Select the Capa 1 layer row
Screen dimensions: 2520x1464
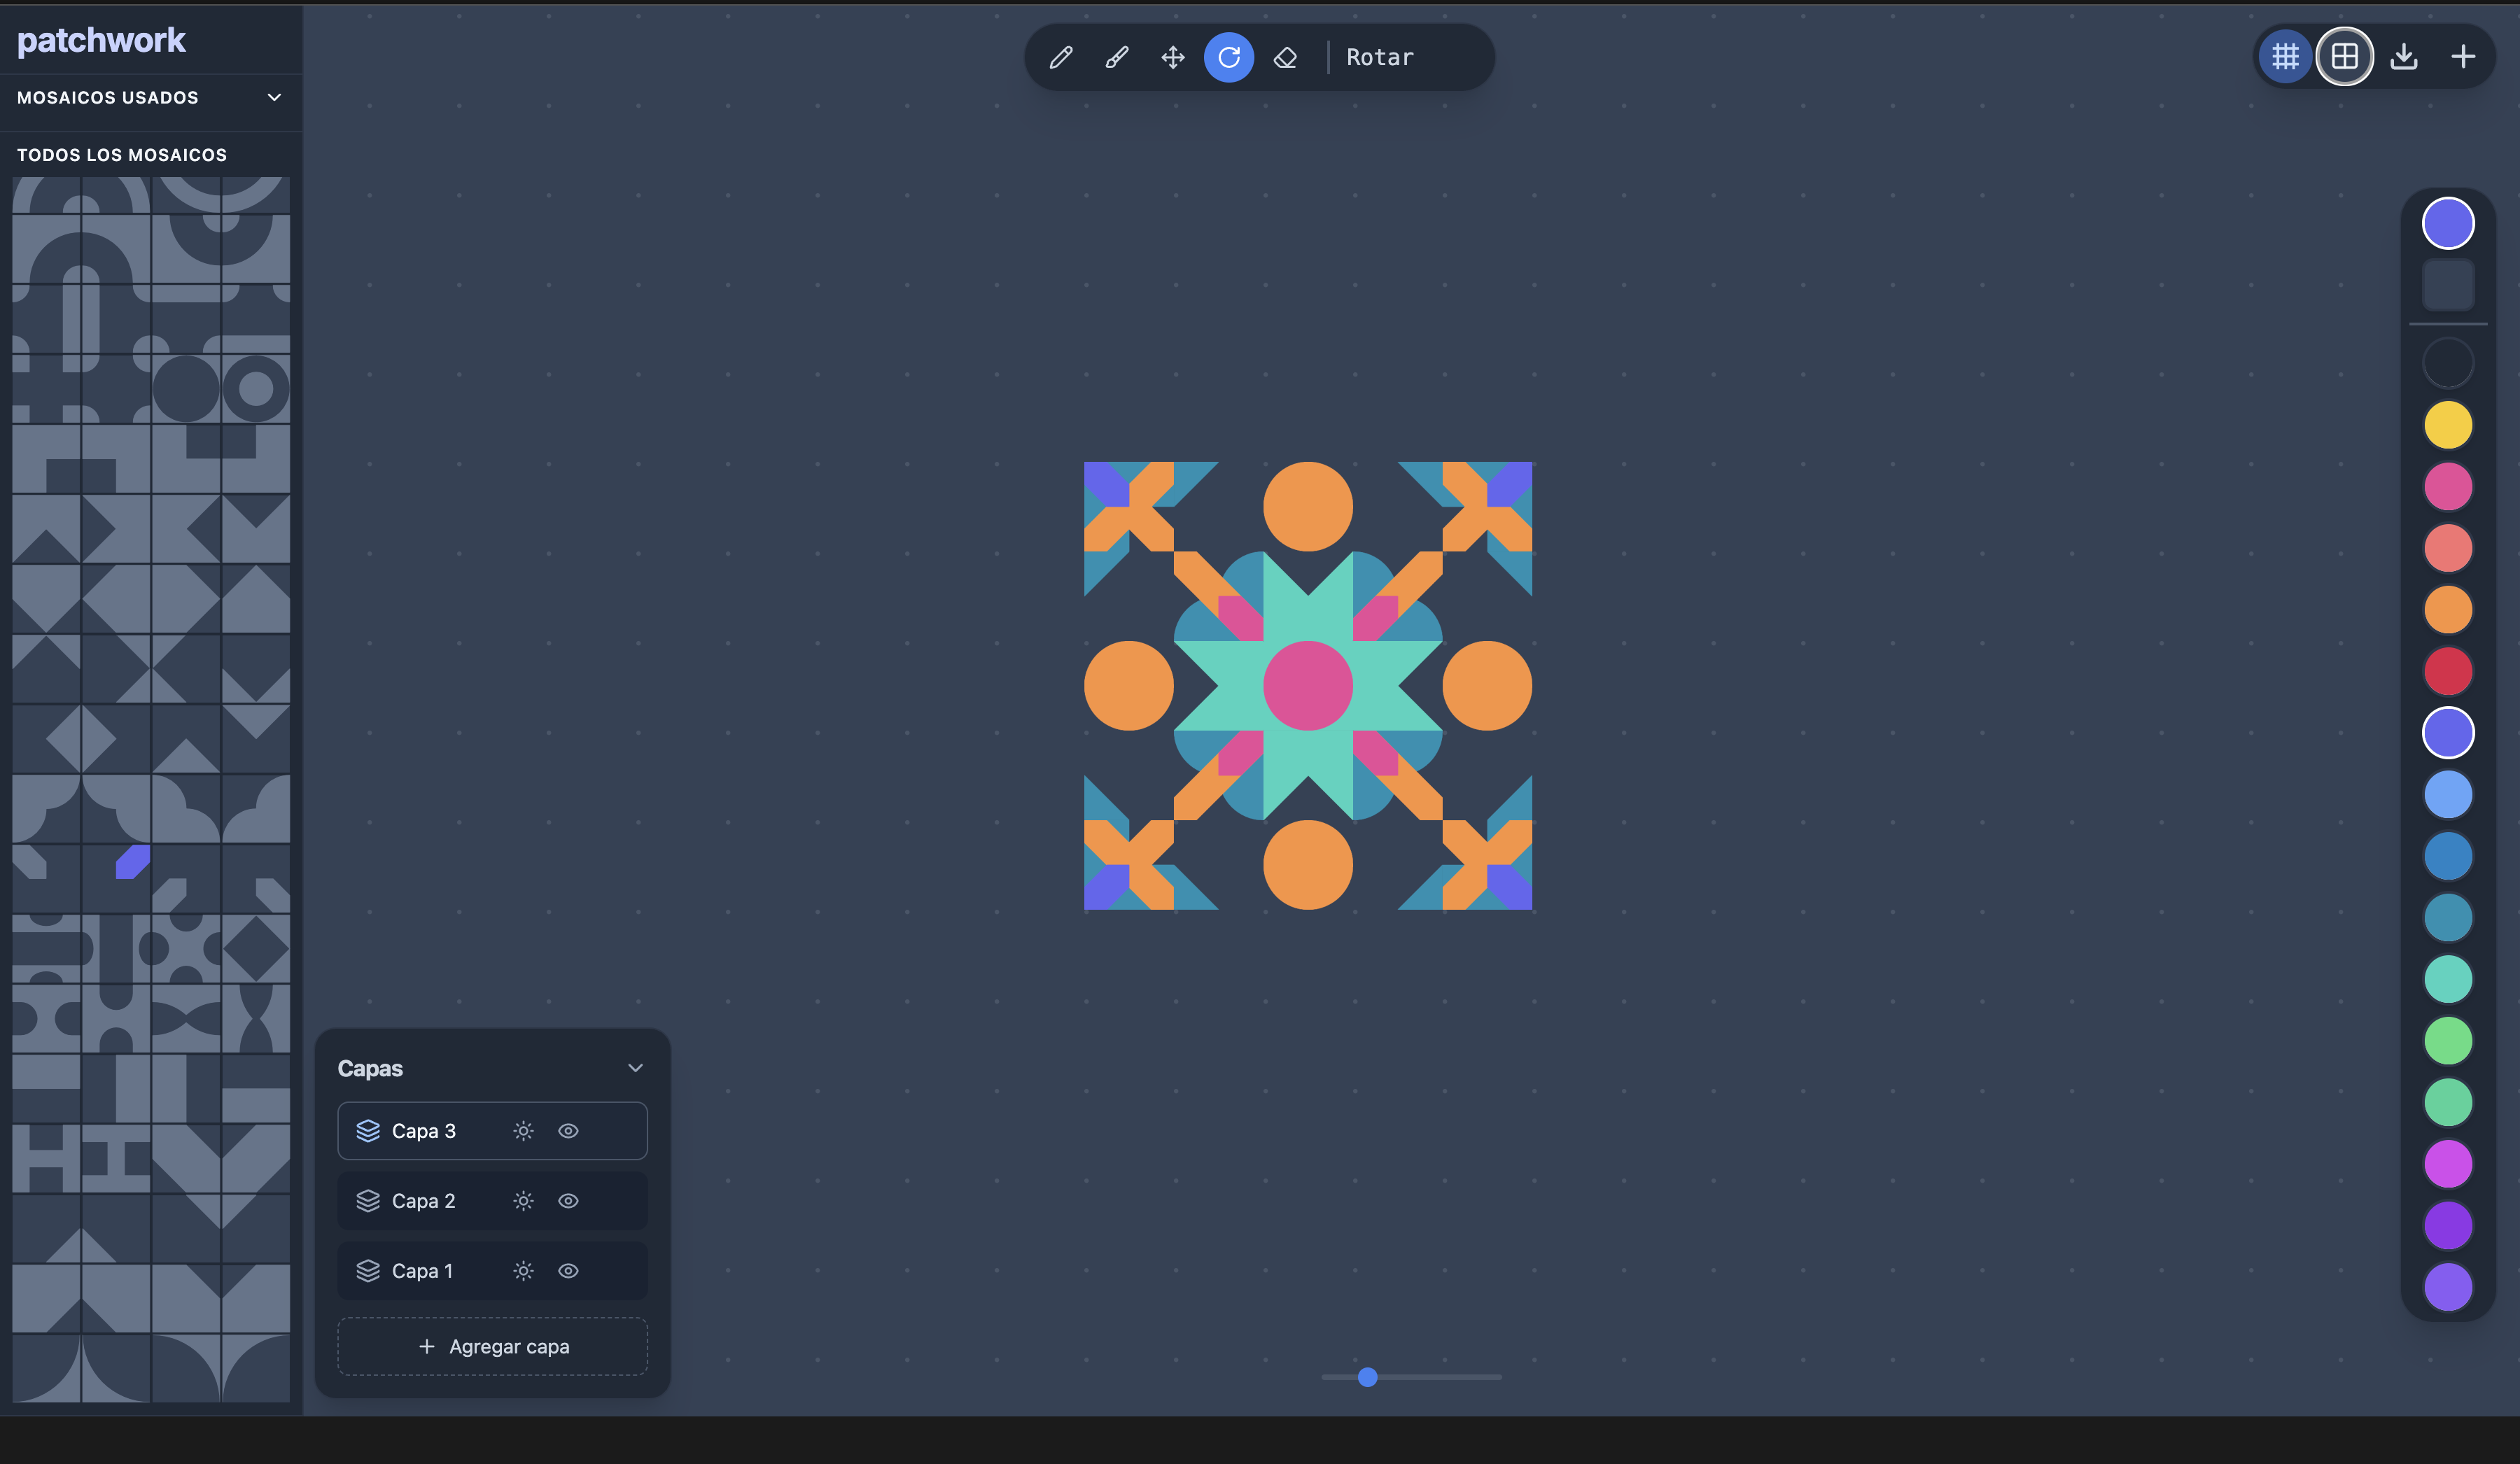pyautogui.click(x=492, y=1271)
